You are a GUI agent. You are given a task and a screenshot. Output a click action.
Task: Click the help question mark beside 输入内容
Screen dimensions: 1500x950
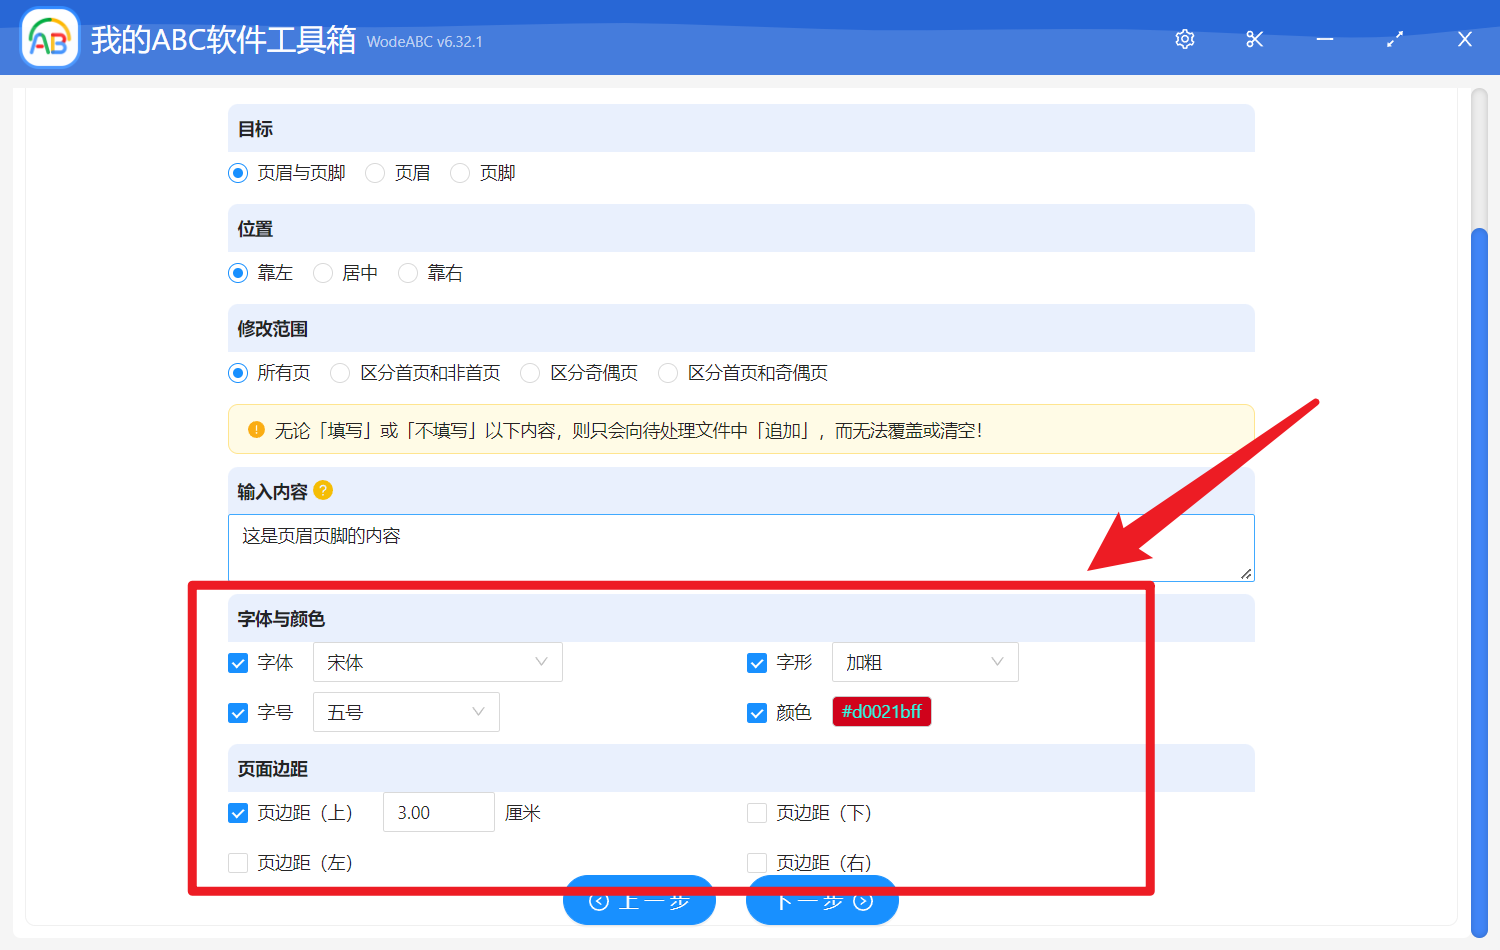[x=322, y=490]
